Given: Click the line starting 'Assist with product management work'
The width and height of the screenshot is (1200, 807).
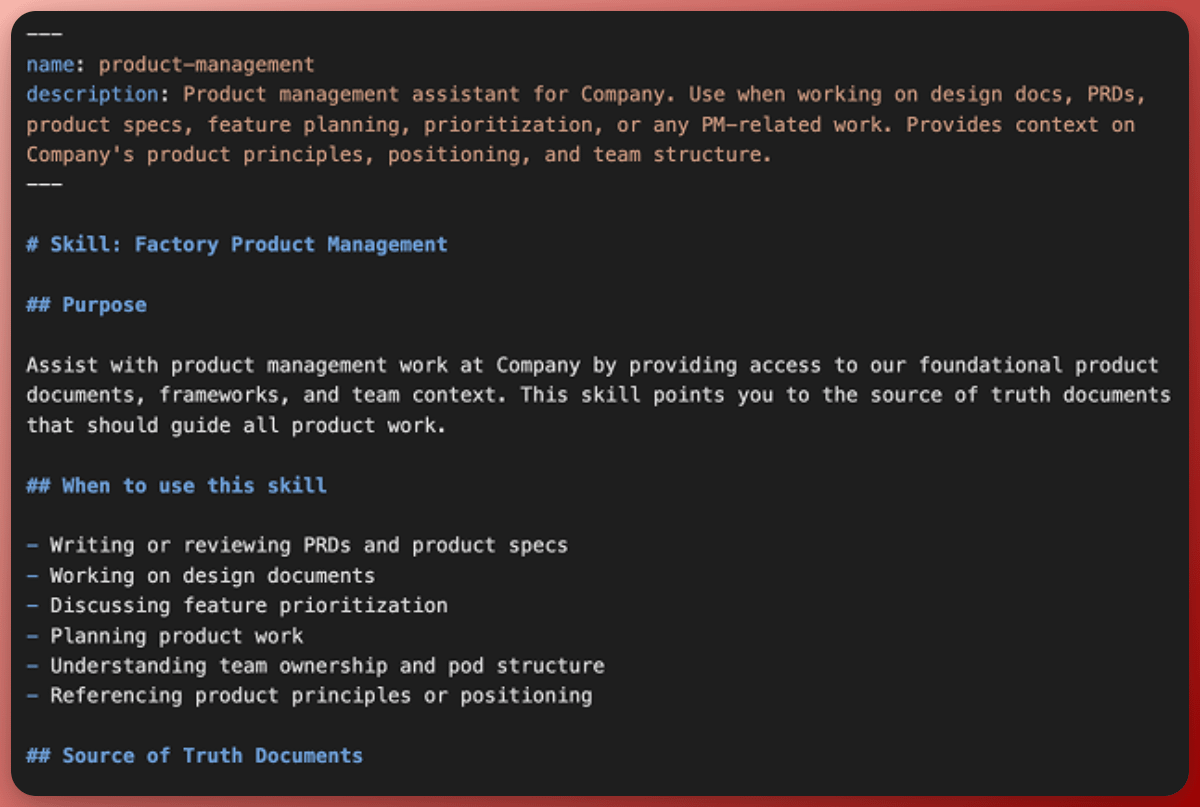Looking at the screenshot, I should pyautogui.click(x=592, y=365).
